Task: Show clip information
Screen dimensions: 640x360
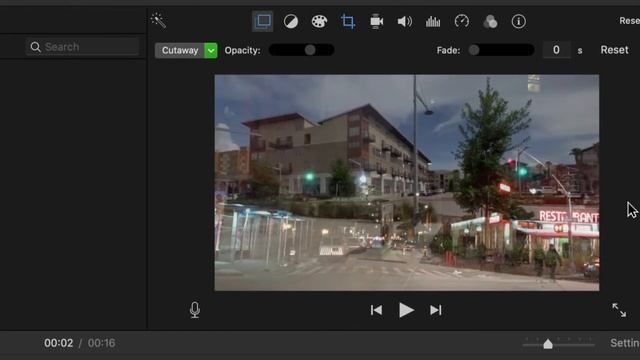Action: 518,21
